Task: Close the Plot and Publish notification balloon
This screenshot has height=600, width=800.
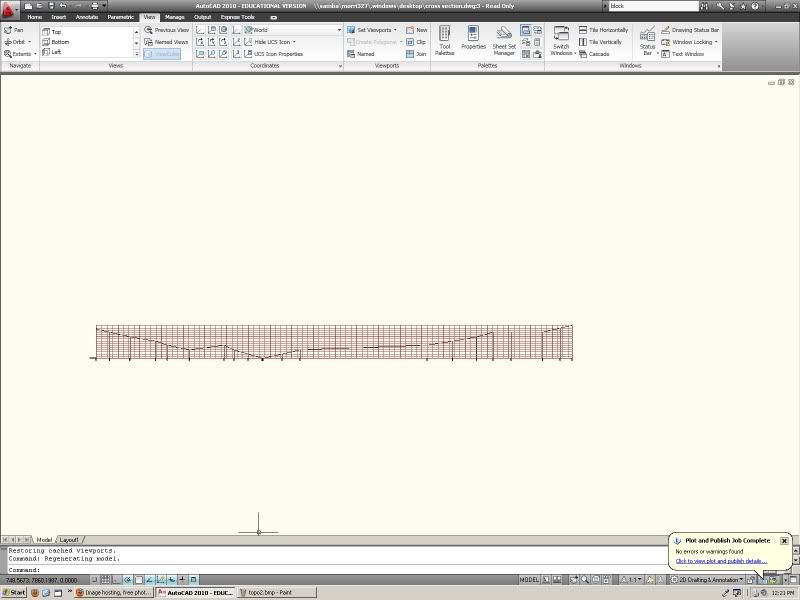Action: point(784,540)
